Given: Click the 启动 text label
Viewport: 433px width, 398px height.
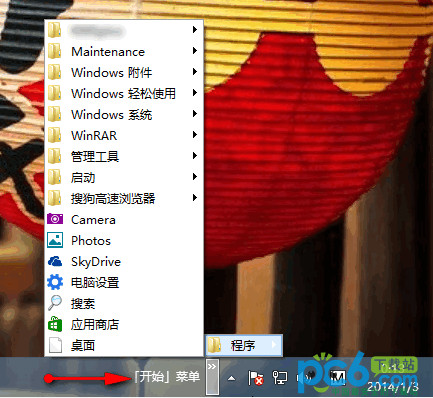Looking at the screenshot, I should click(83, 177).
